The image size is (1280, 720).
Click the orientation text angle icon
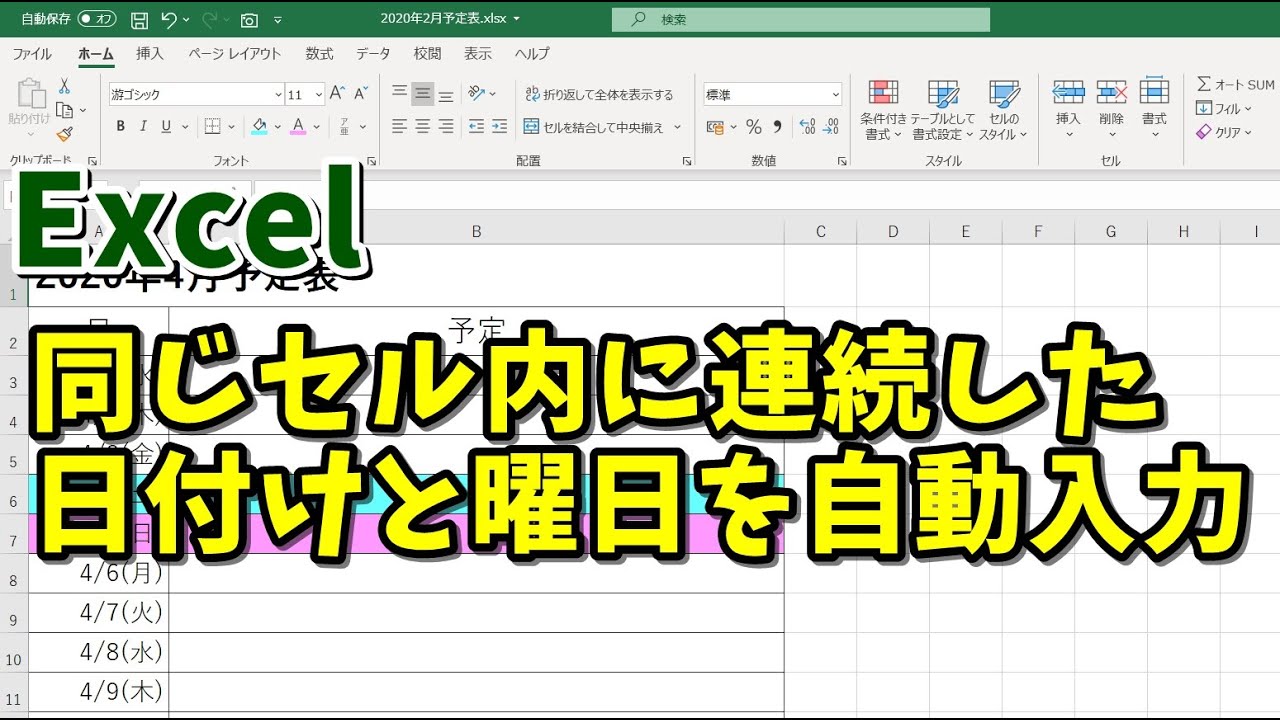[476, 94]
